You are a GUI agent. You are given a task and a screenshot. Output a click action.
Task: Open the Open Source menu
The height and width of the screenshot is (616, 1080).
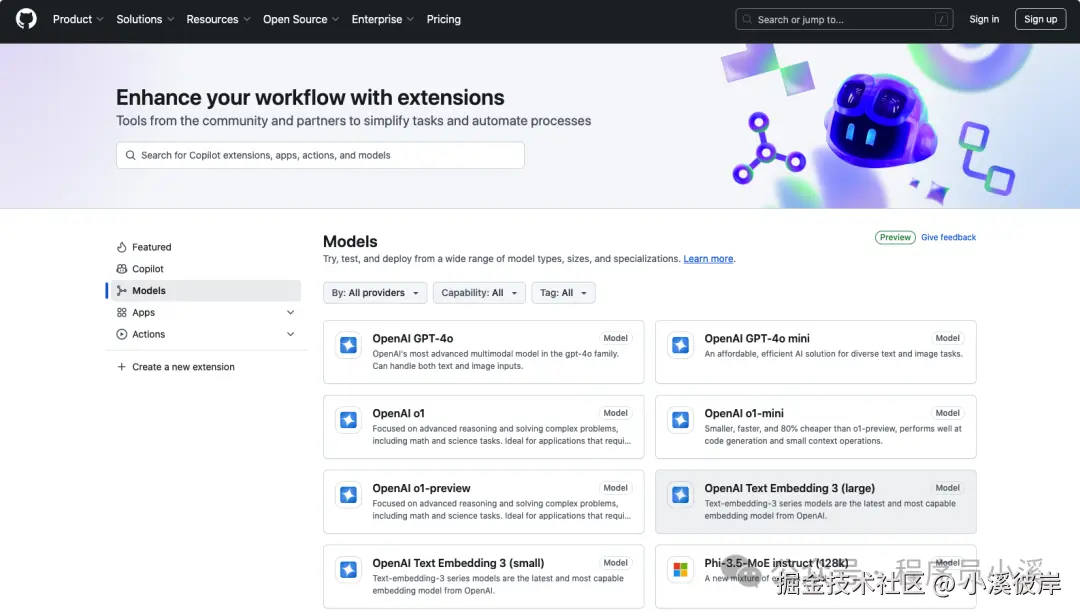pos(300,19)
